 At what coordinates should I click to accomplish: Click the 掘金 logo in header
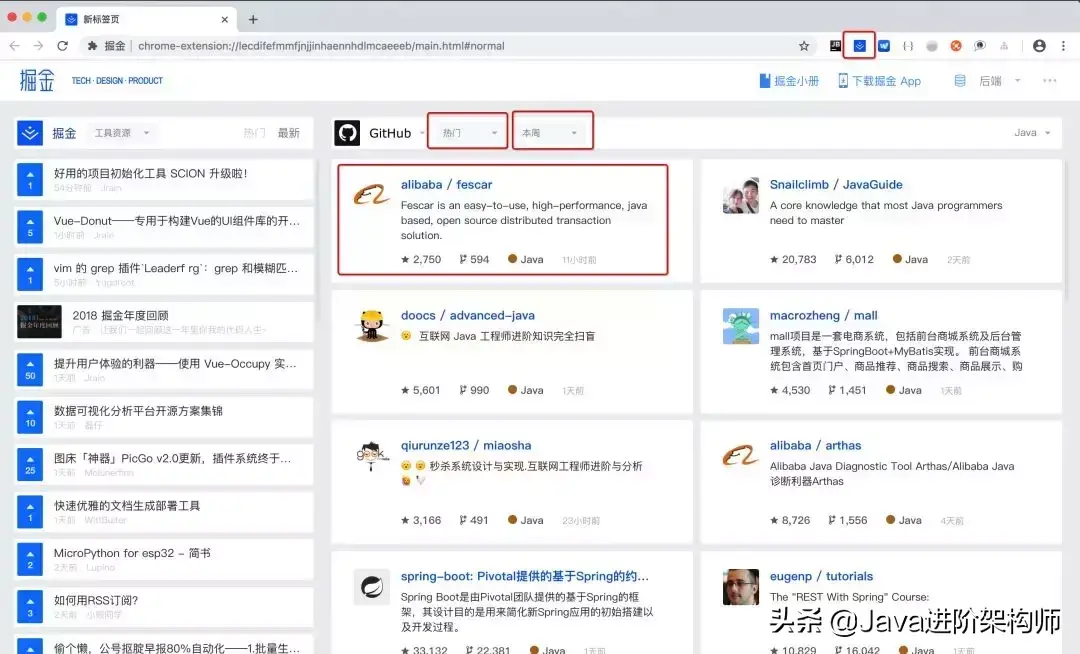37,81
